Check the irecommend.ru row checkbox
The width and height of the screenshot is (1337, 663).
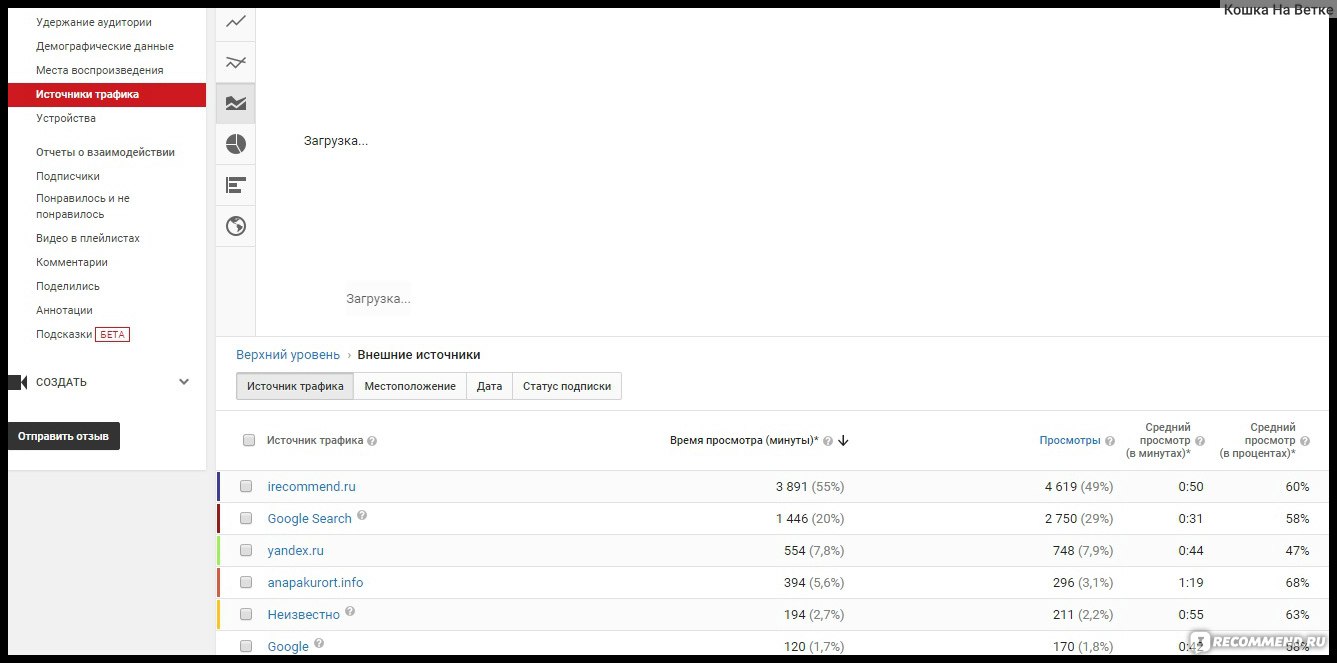click(x=246, y=487)
